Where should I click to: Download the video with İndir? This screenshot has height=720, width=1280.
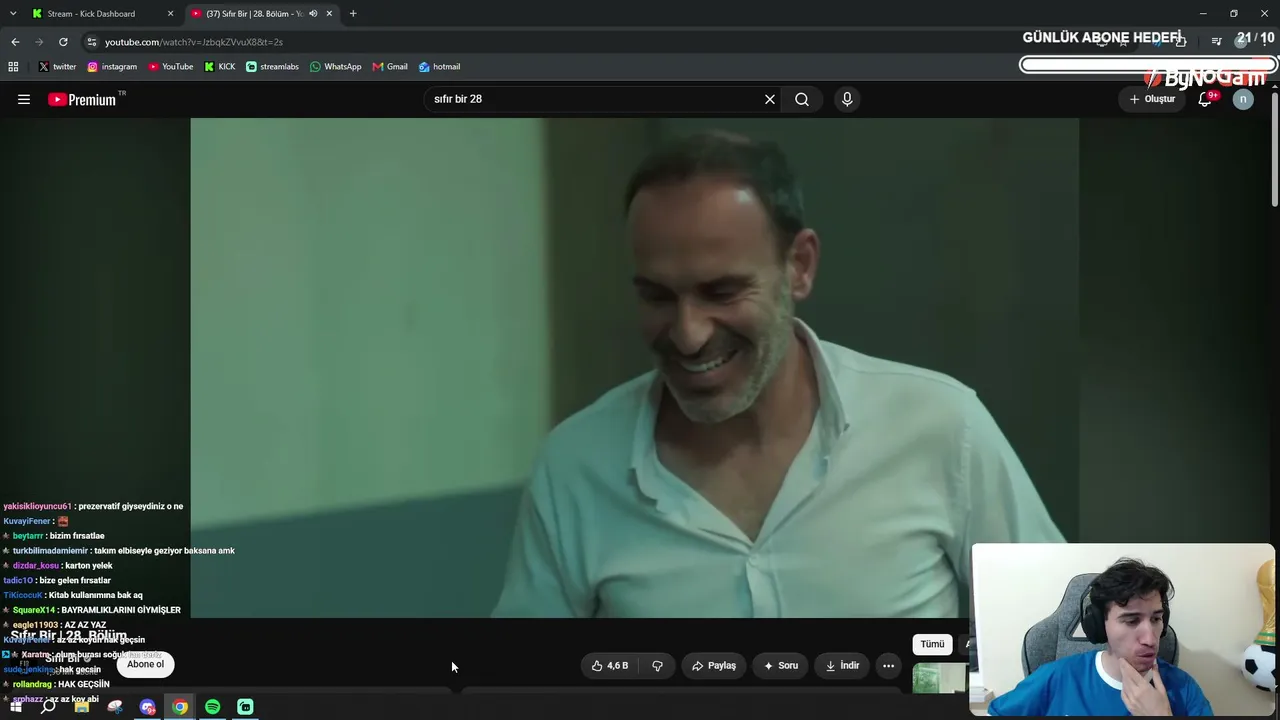(842, 665)
